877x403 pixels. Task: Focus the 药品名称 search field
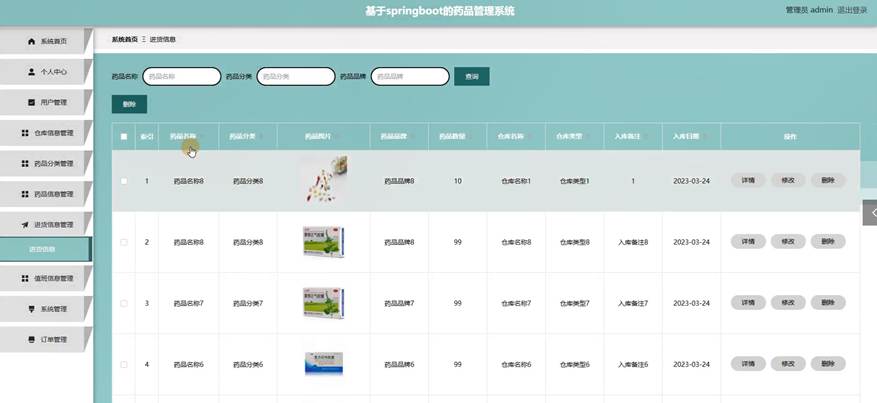tap(182, 77)
